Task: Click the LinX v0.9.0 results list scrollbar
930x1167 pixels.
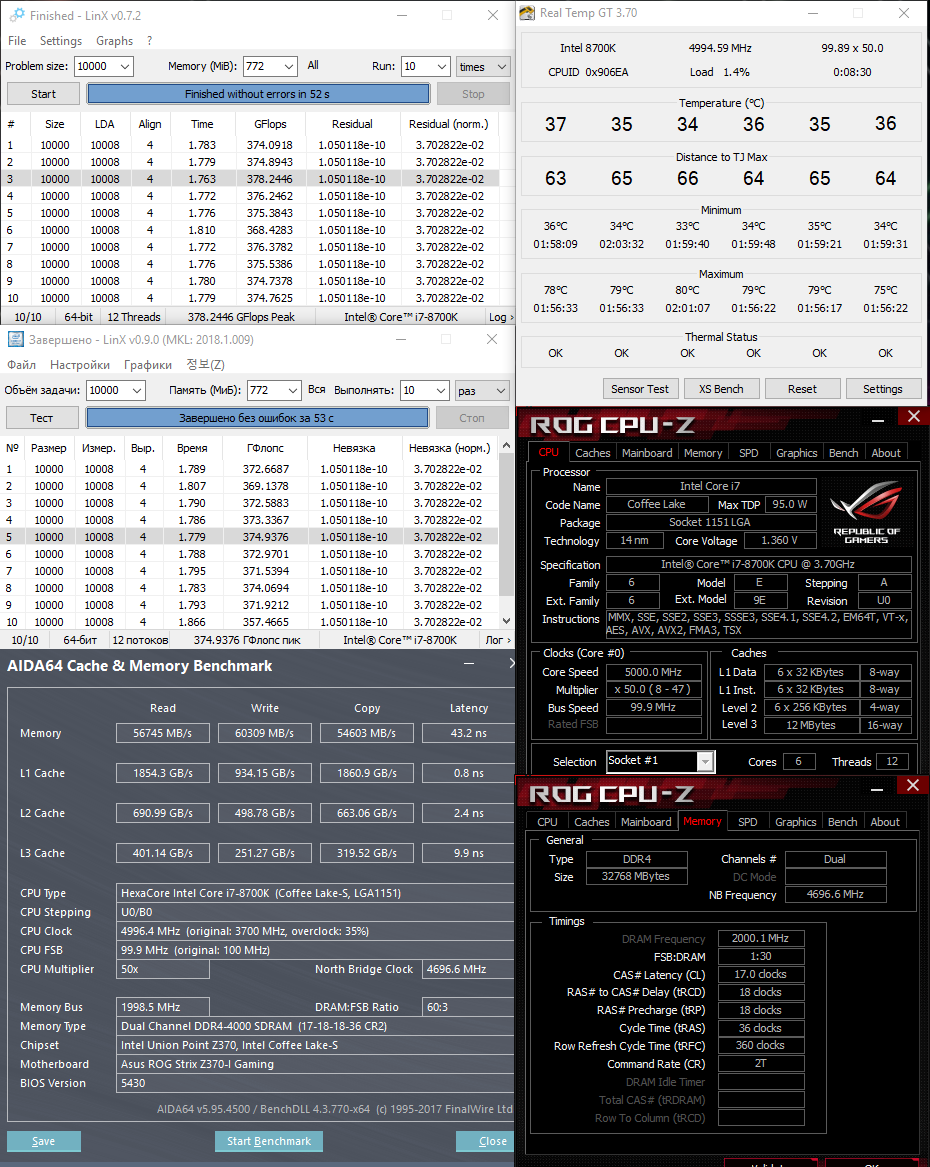Action: click(x=507, y=525)
